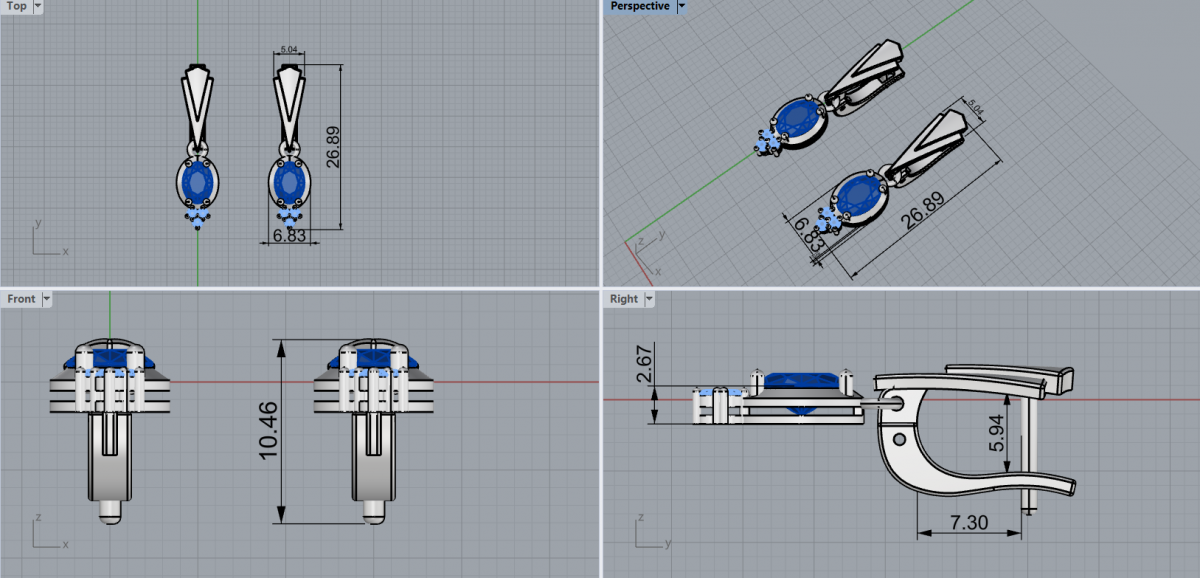Expand the Right viewport menu arrow

point(648,298)
